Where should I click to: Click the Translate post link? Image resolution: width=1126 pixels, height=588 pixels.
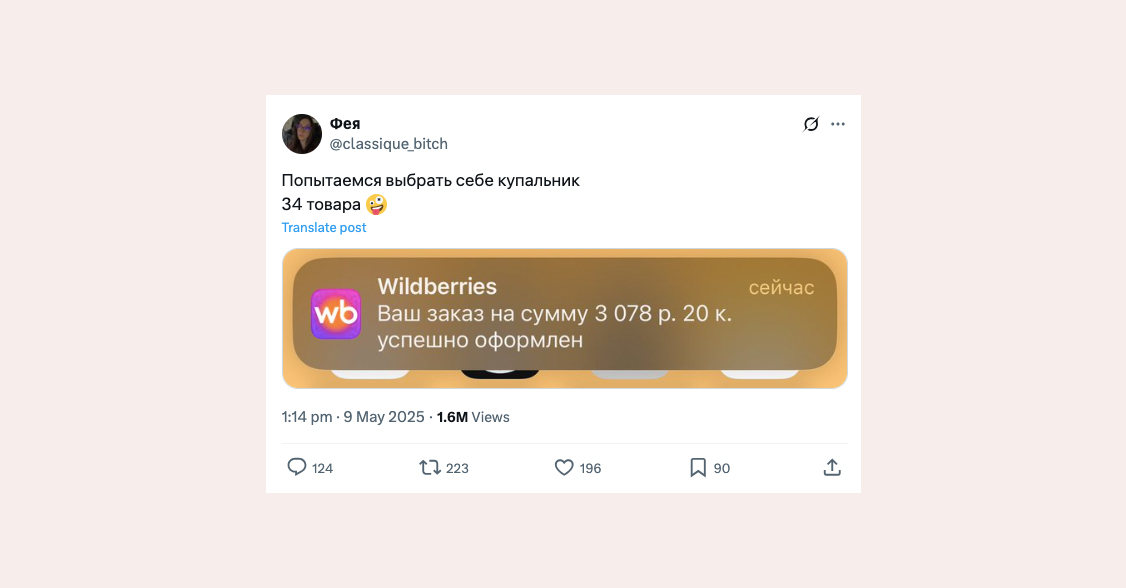[324, 228]
